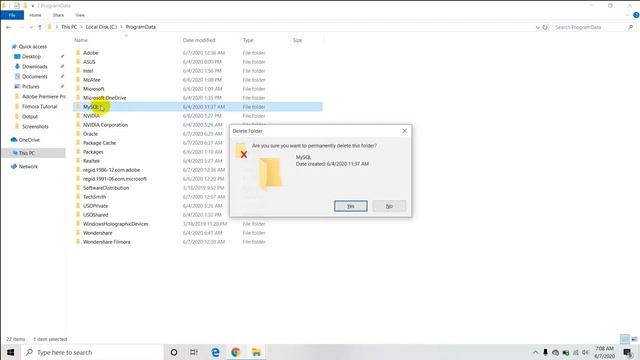The image size is (640, 360).
Task: Select the ASUS folder
Action: click(x=89, y=62)
